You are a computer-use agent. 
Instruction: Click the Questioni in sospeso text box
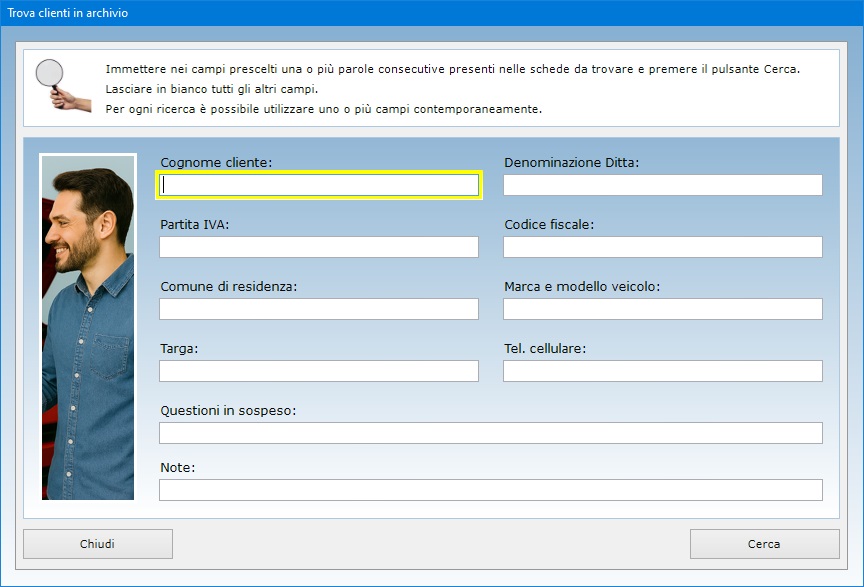pyautogui.click(x=490, y=433)
